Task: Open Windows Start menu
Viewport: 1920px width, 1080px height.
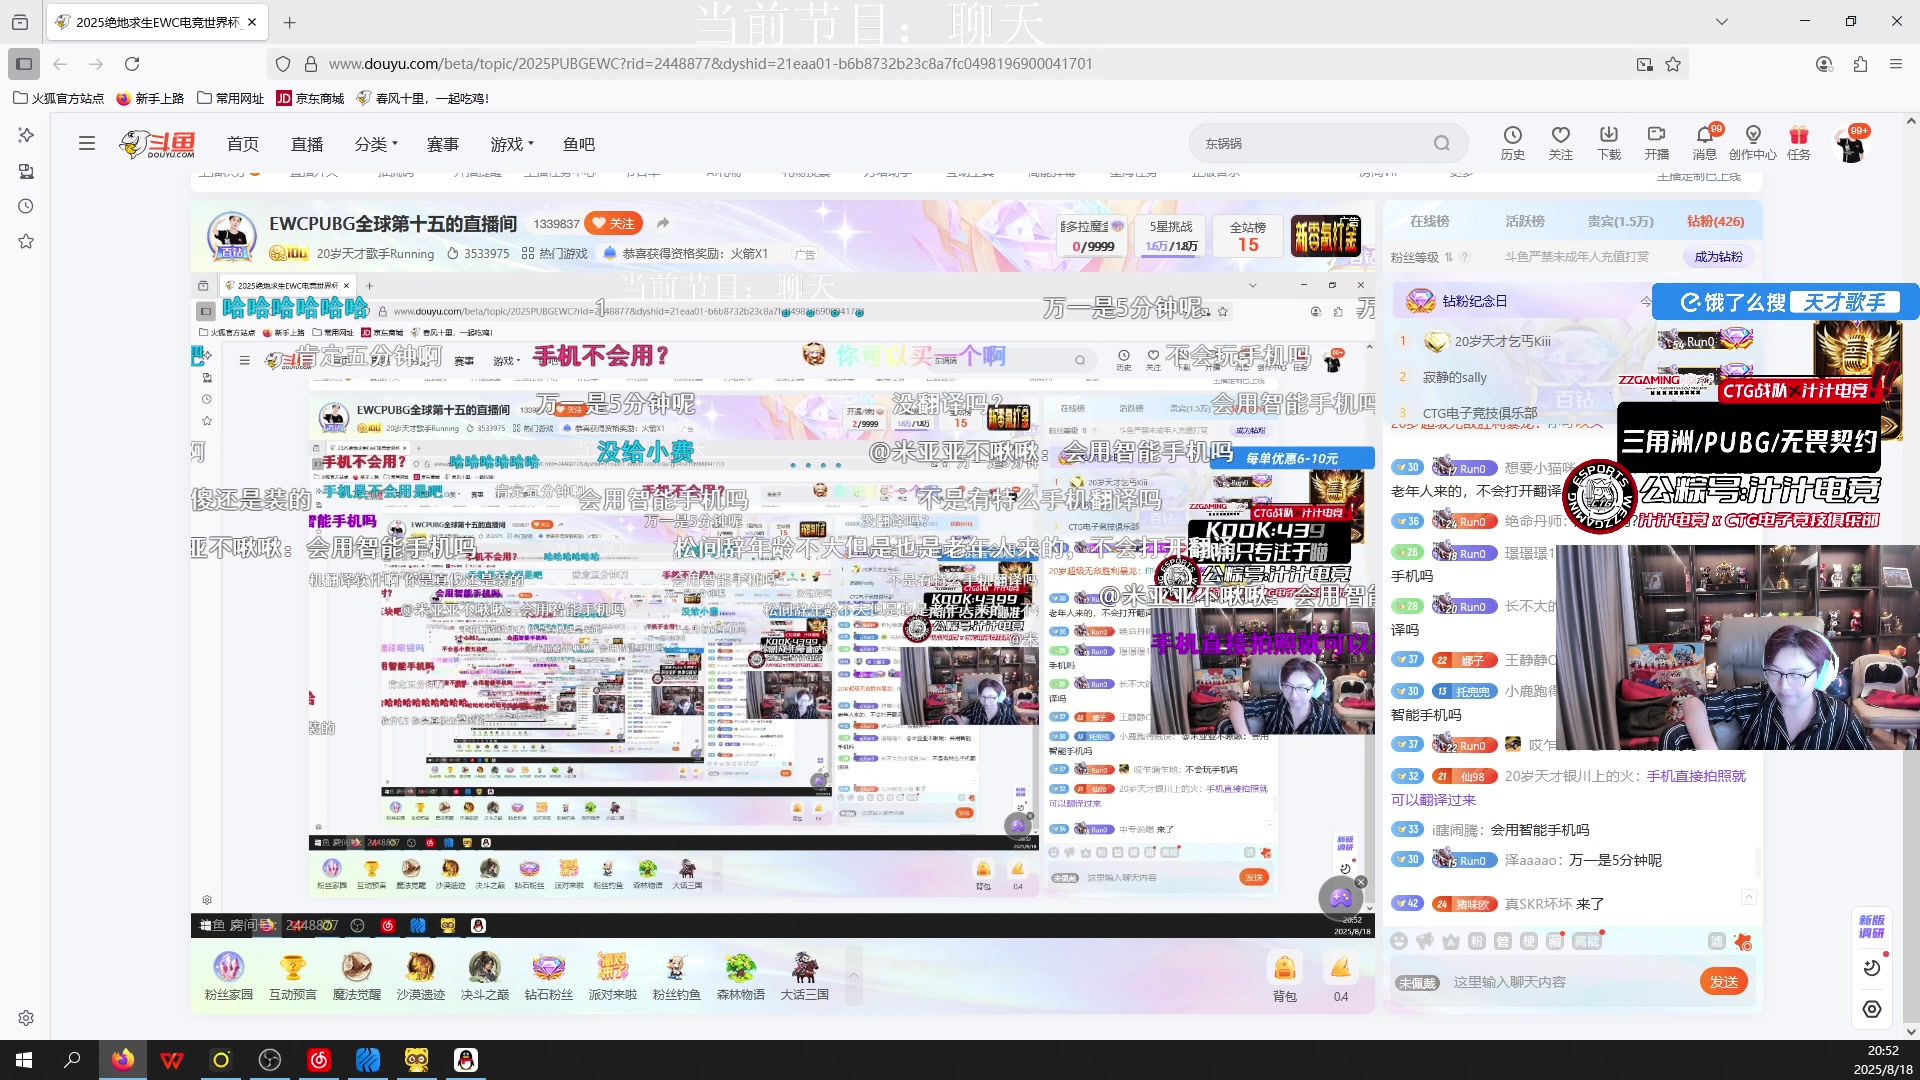Action: point(24,1060)
